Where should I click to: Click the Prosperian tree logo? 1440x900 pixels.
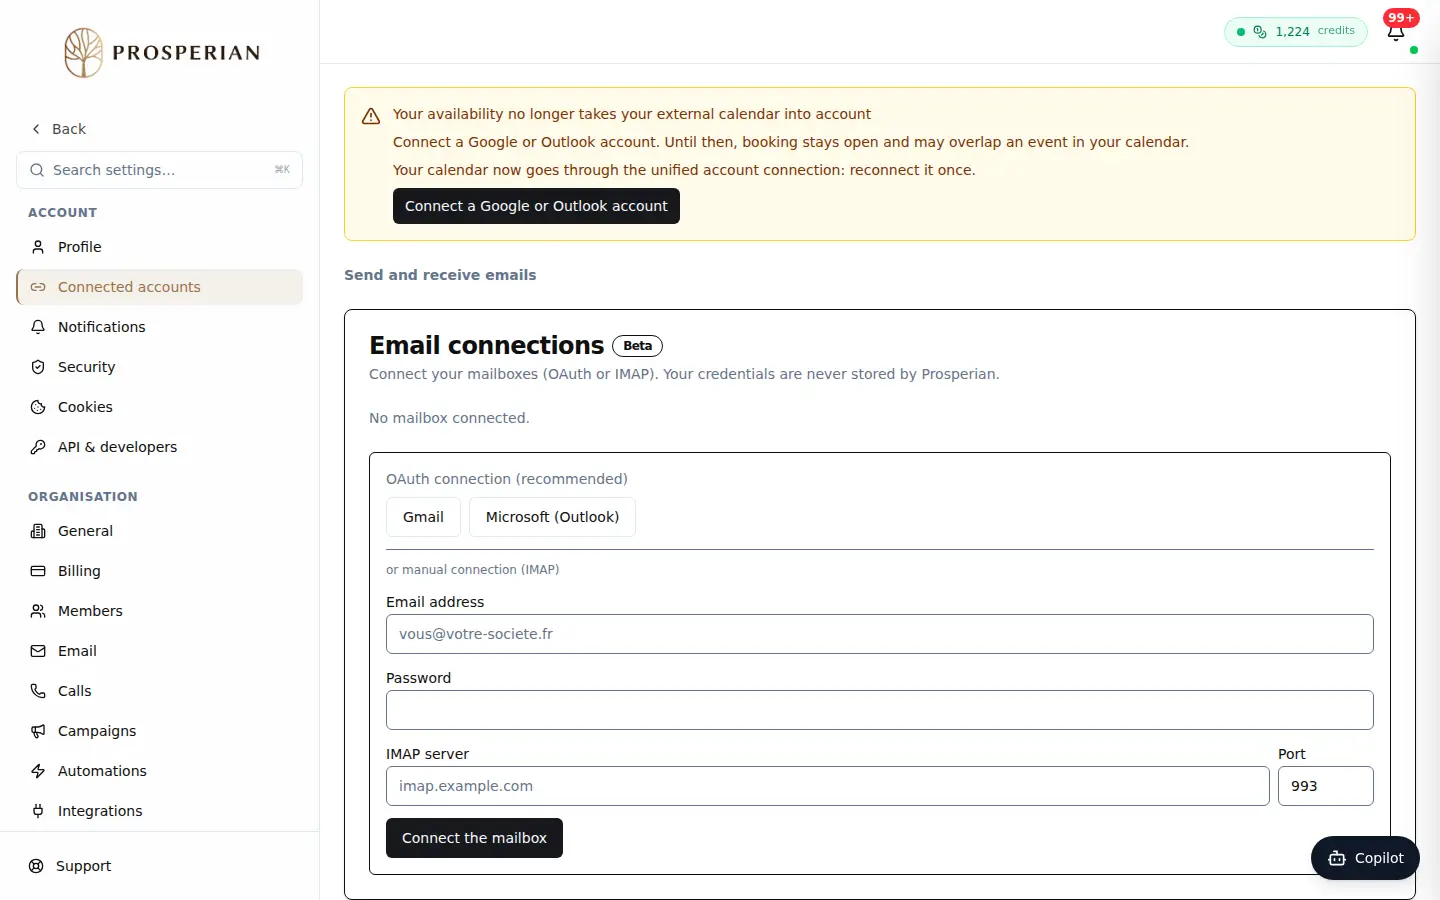point(84,53)
